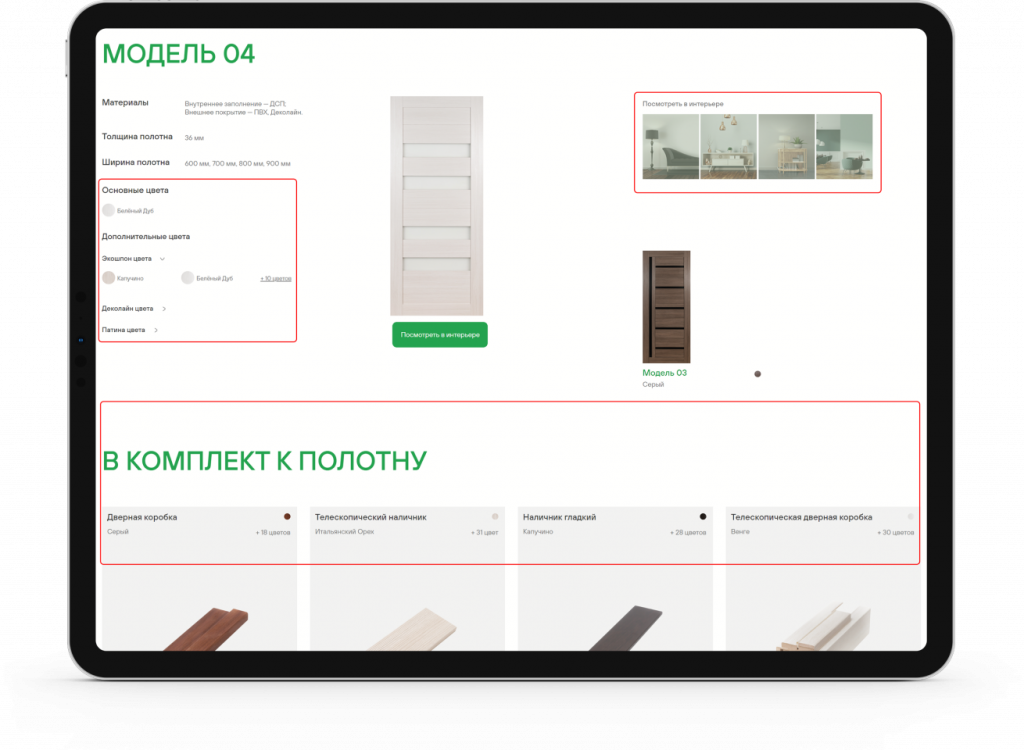This screenshot has width=1024, height=750.
Task: Click the Венге color name
Action: 740,532
